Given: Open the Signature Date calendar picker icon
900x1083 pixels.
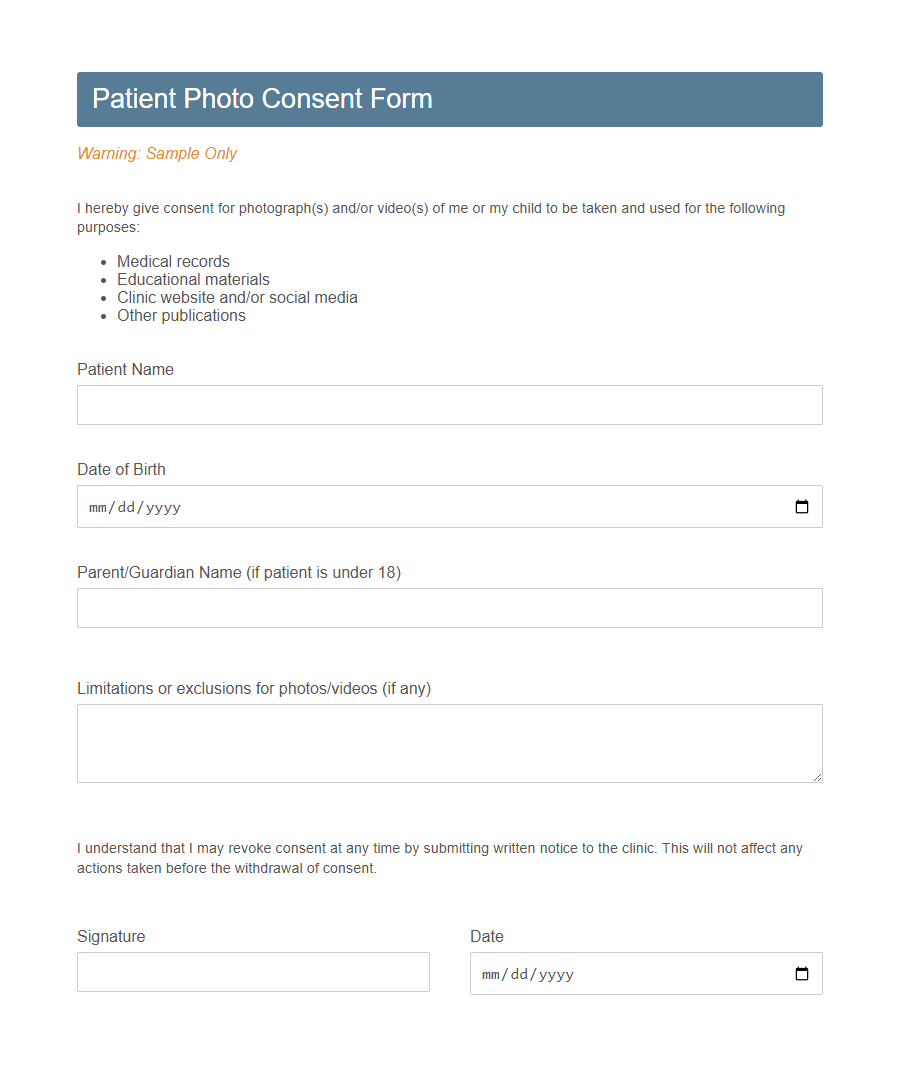Looking at the screenshot, I should [x=801, y=973].
